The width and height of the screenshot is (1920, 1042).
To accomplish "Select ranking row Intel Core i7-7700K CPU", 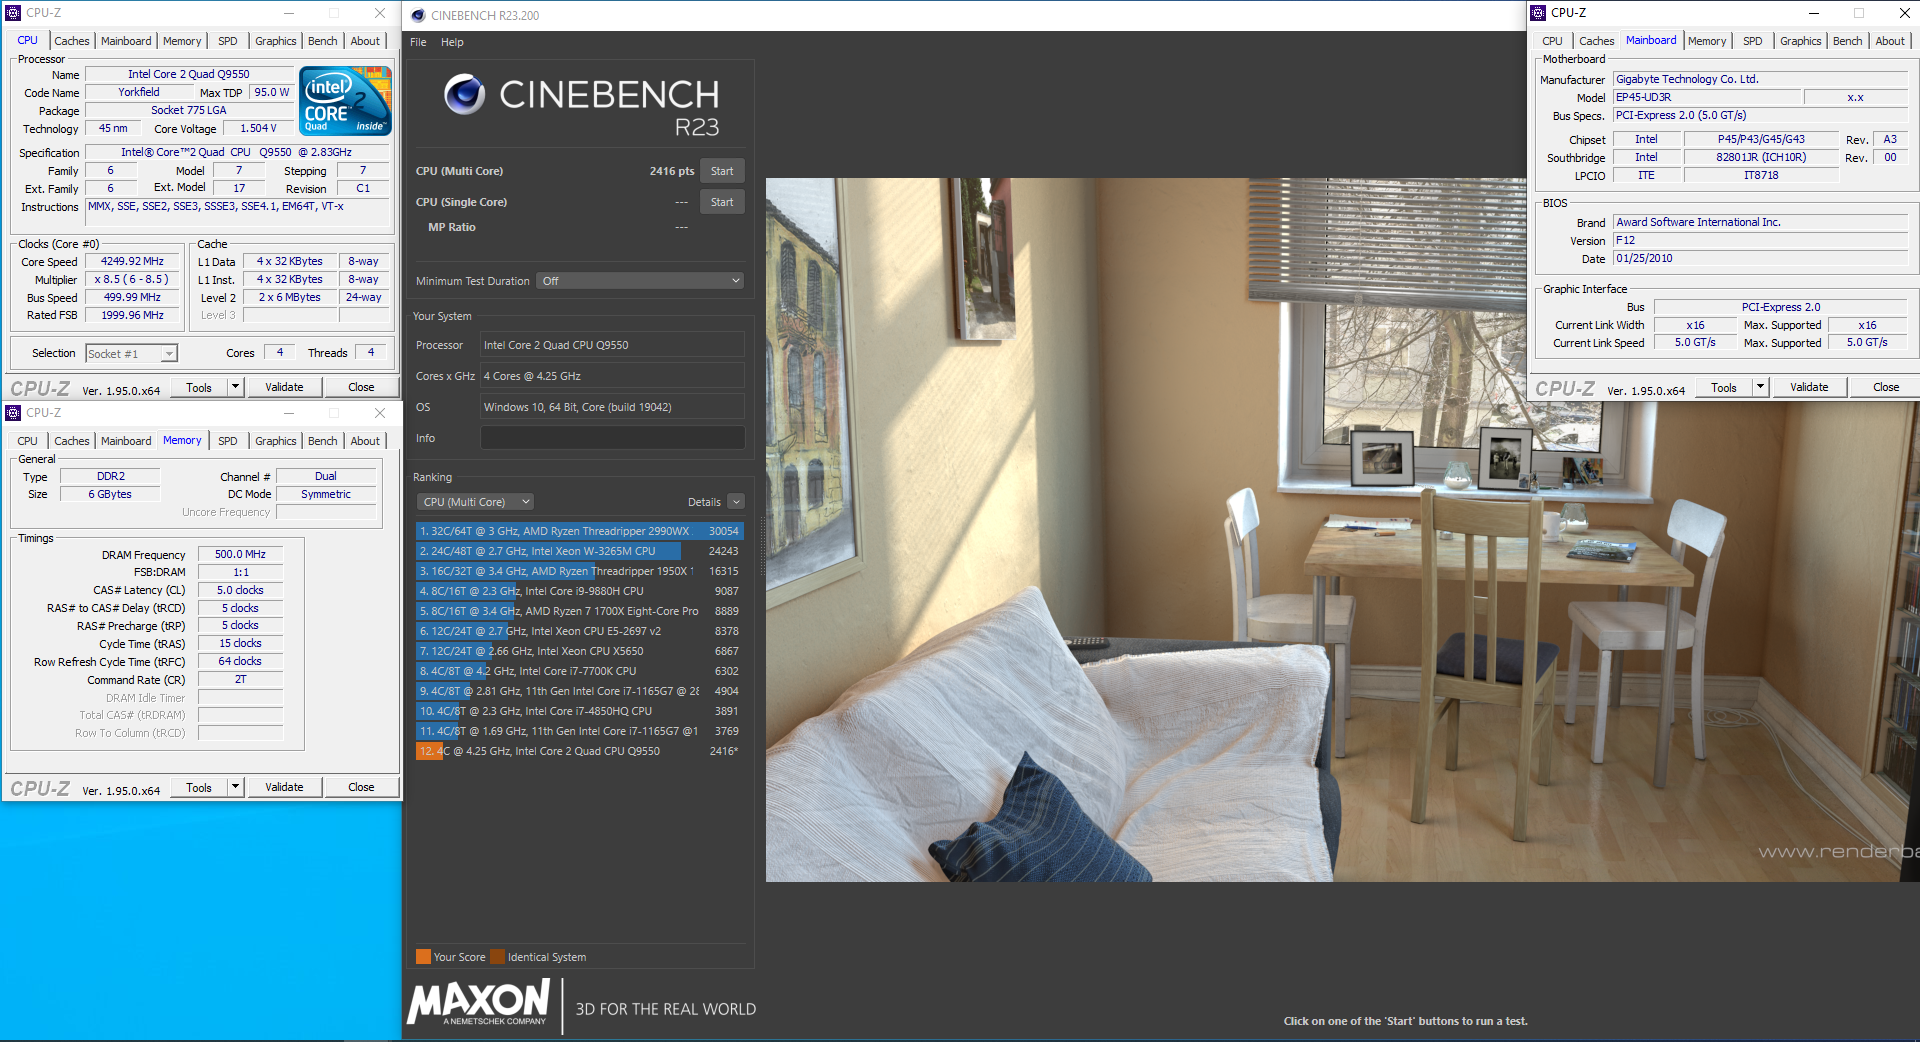I will tap(579, 671).
